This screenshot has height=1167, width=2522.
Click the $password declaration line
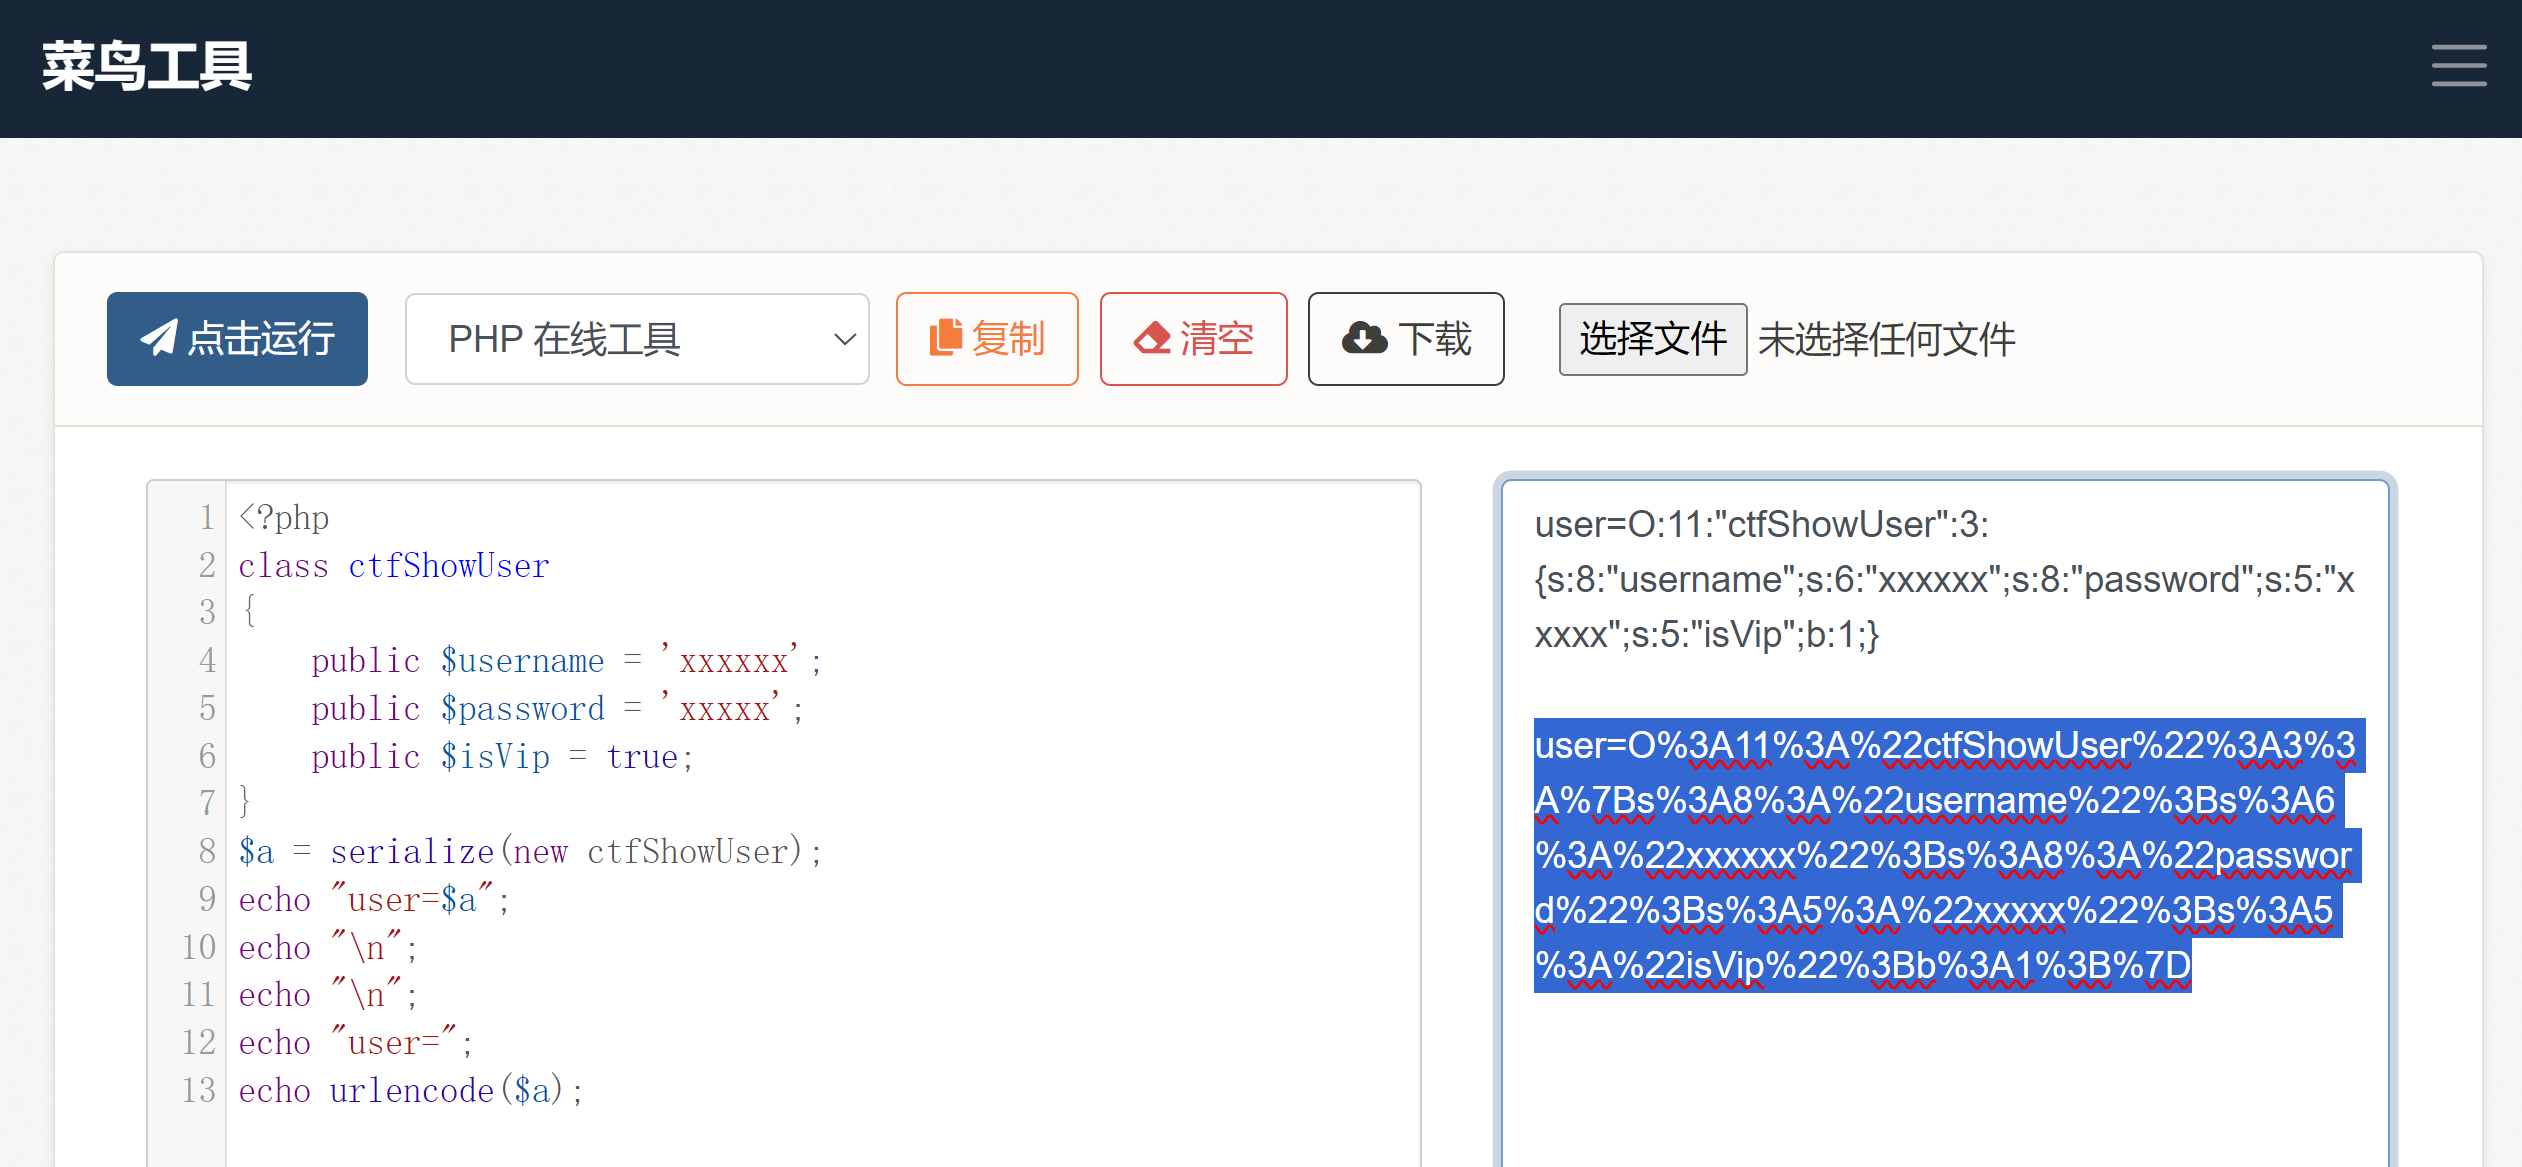coord(557,709)
